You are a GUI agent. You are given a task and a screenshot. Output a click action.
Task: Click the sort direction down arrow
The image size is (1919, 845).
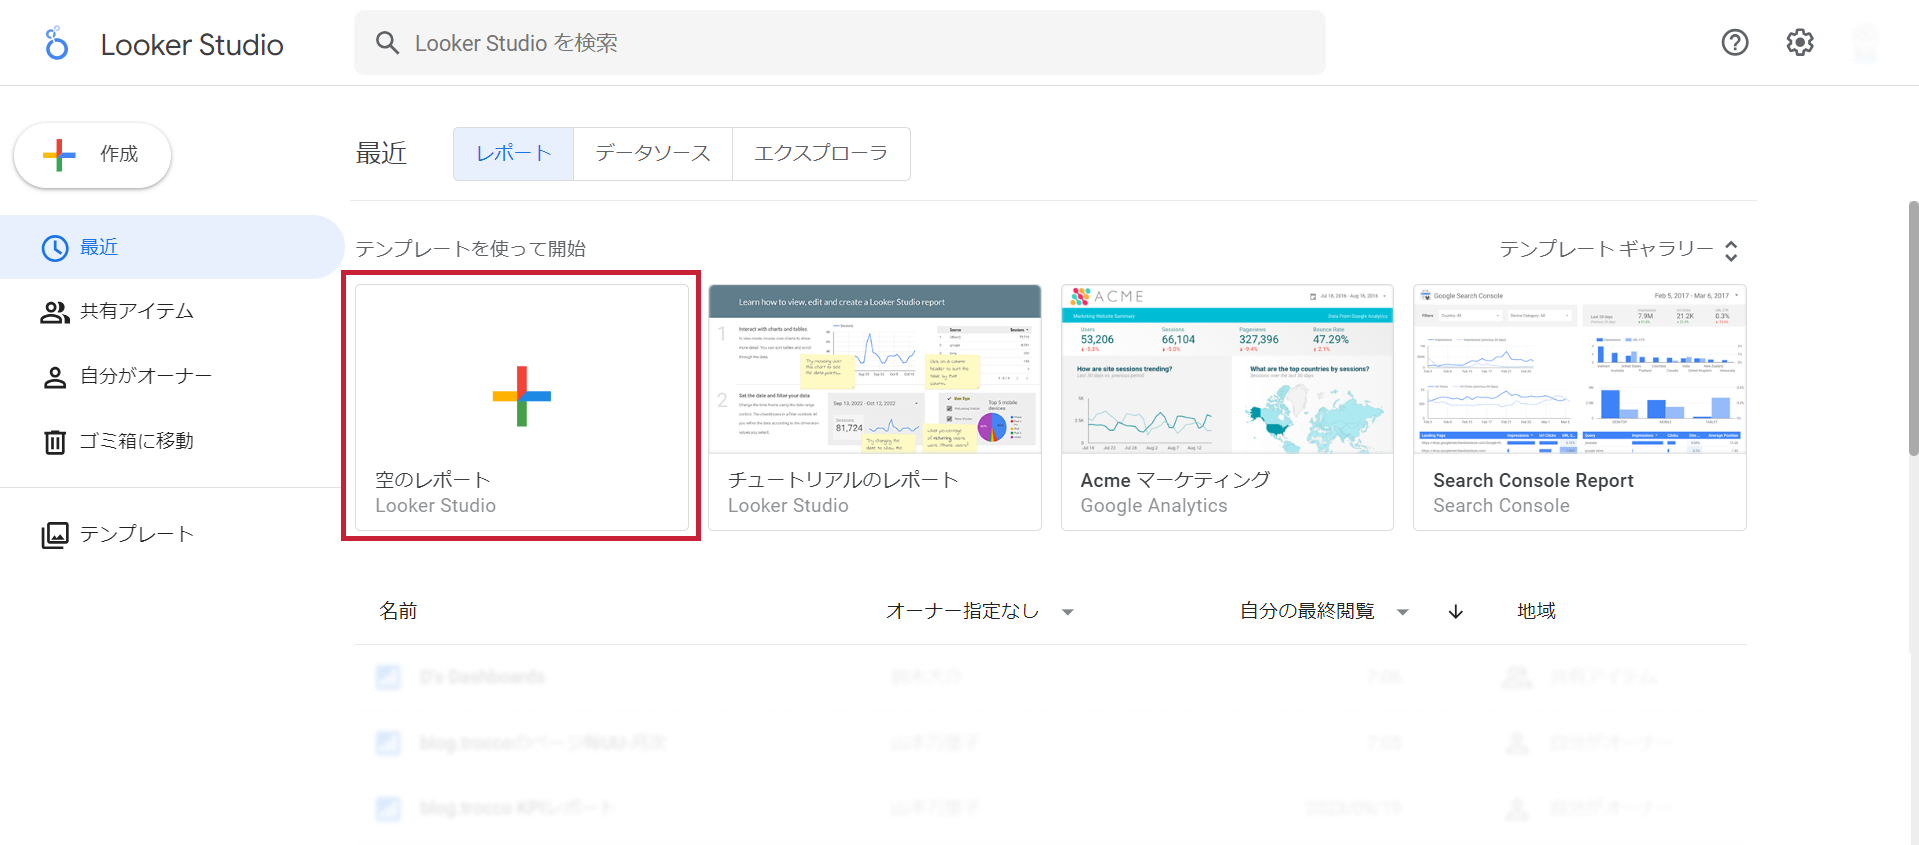point(1456,612)
